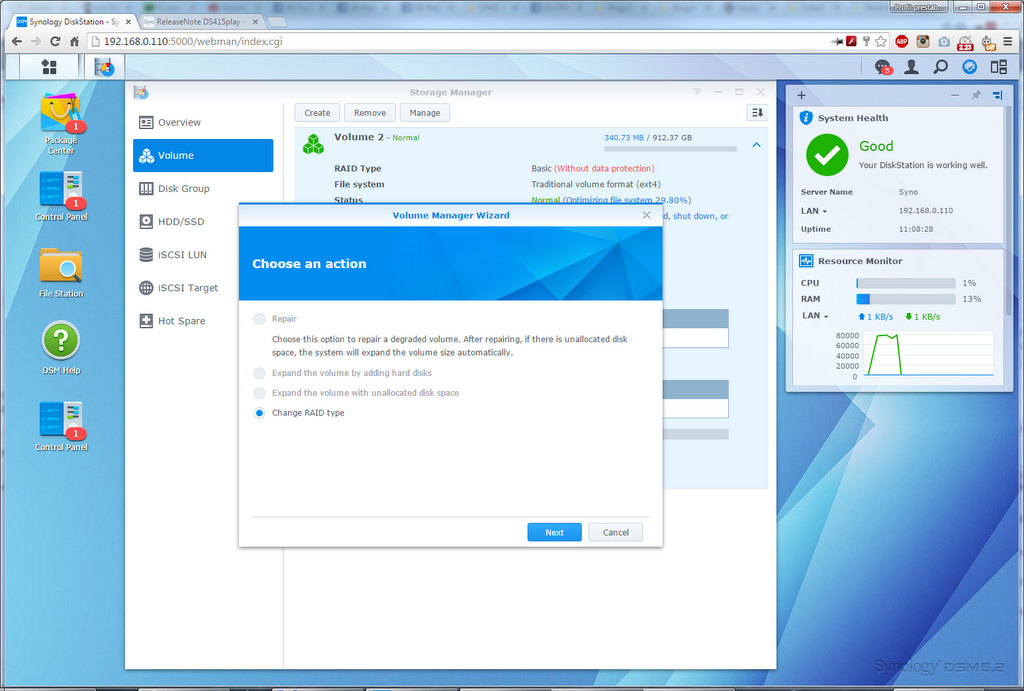Viewport: 1024px width, 691px height.
Task: Click the '192.168.0.110' LAN address value
Action: (x=925, y=211)
